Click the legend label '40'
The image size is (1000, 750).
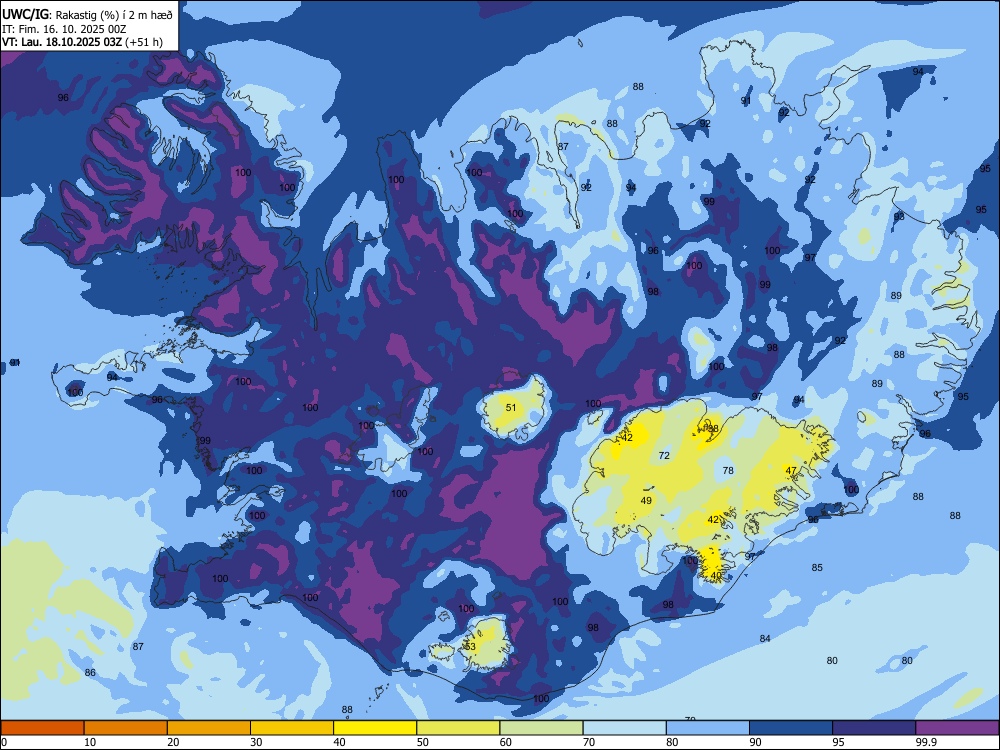tap(340, 742)
